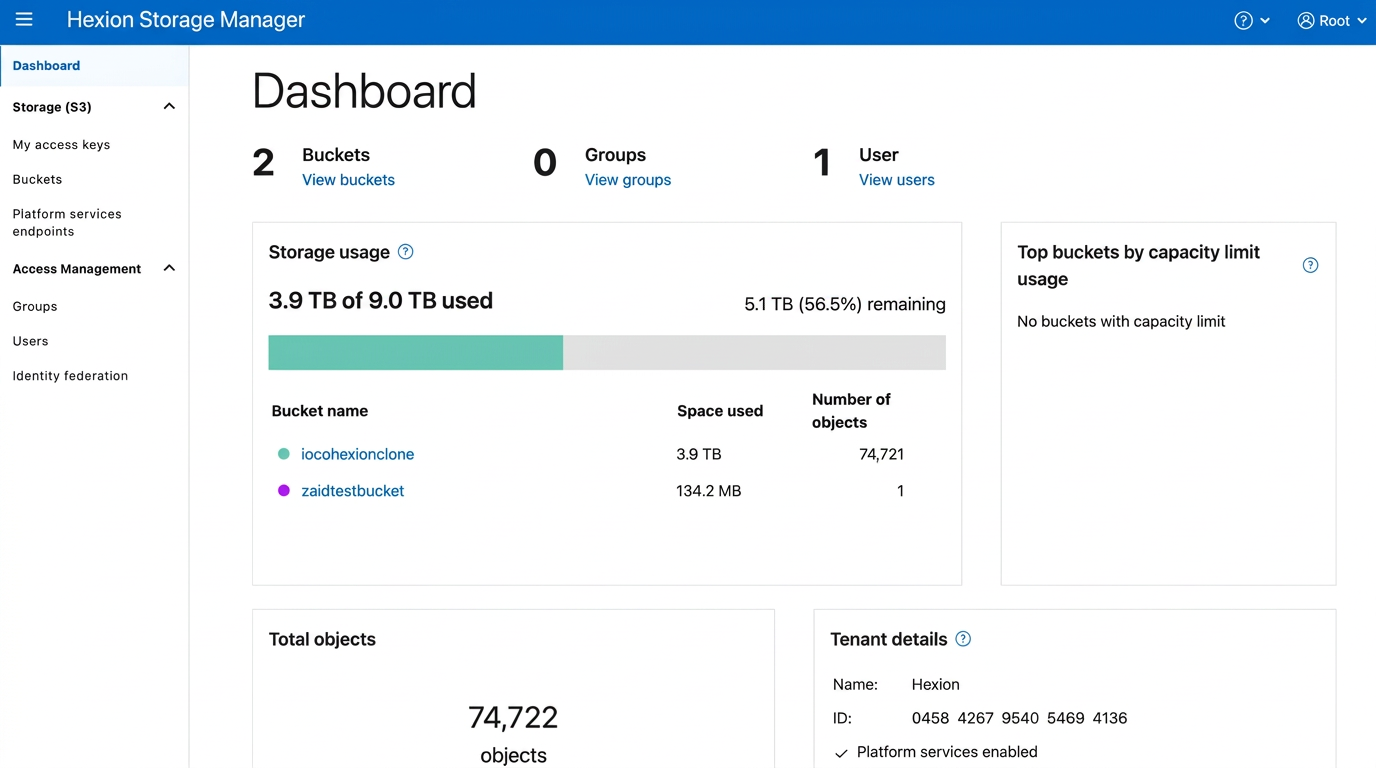
Task: Click the 3.9 TB space used value
Action: (699, 454)
